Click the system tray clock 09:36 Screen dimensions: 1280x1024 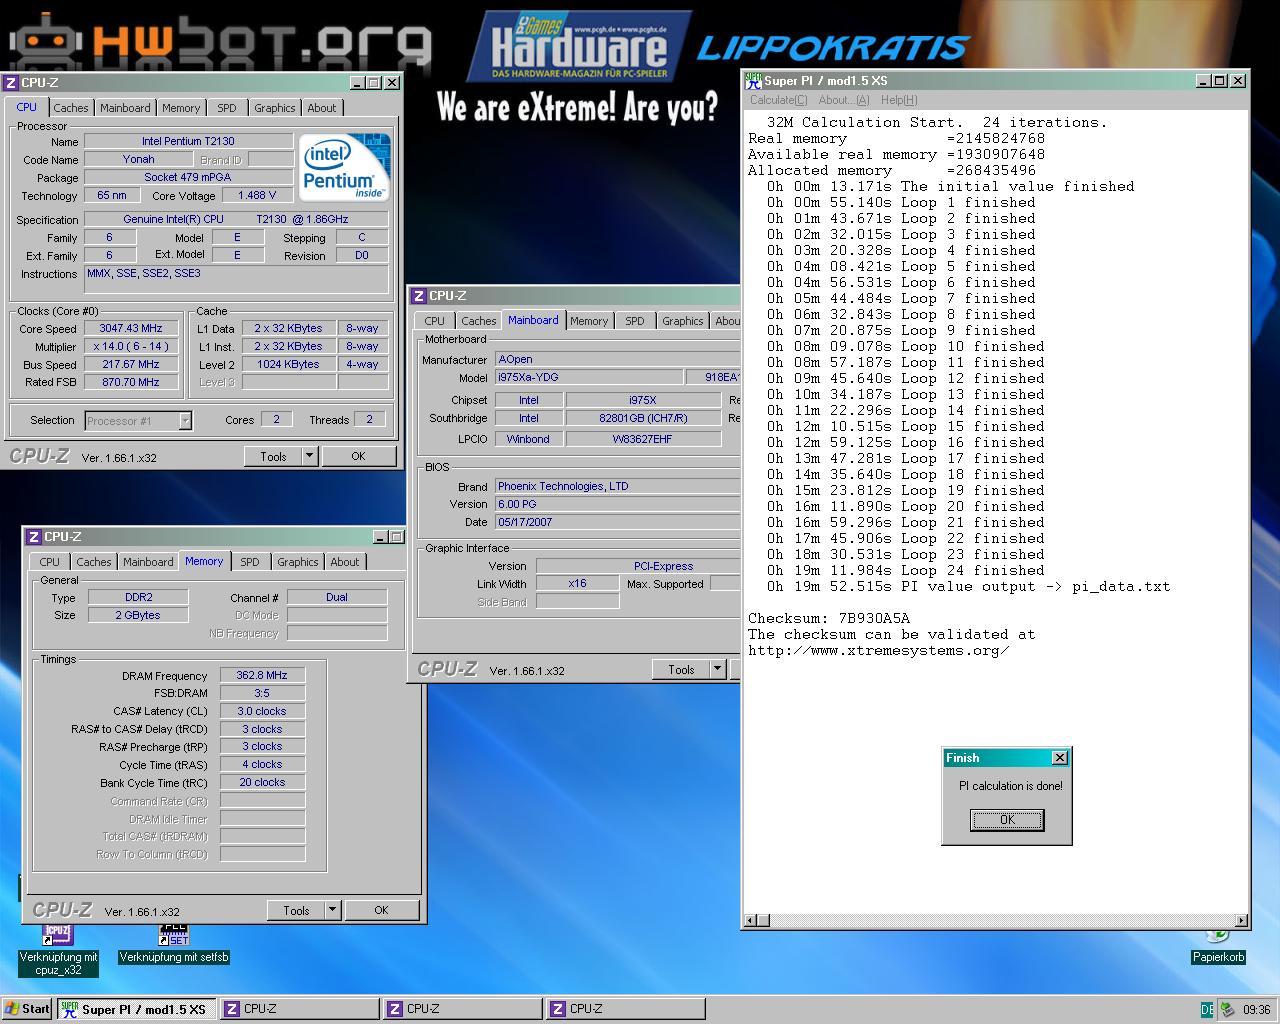point(1257,1010)
